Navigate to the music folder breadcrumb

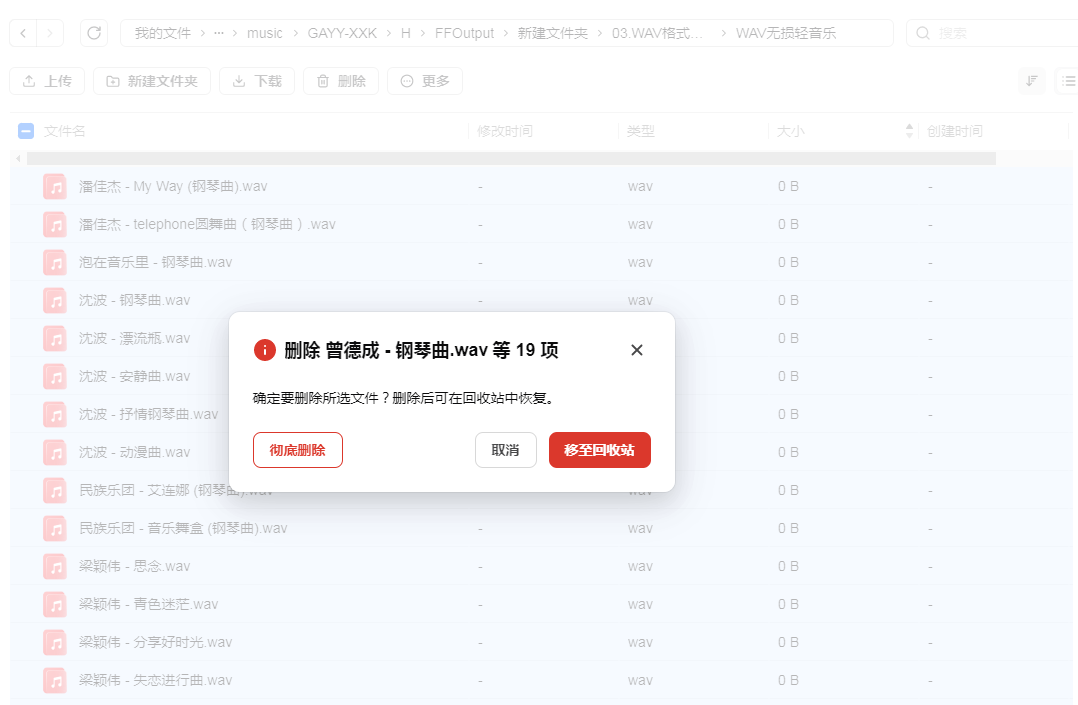coord(265,33)
